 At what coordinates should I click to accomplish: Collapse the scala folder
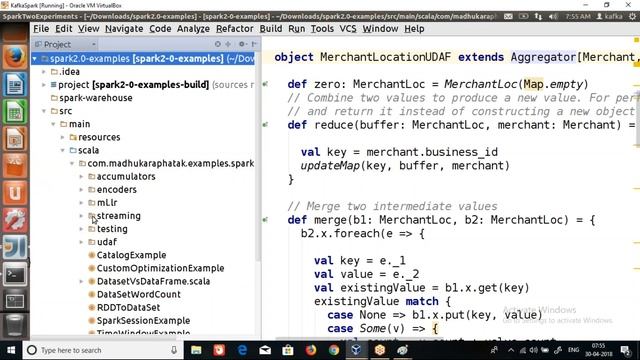click(x=62, y=150)
